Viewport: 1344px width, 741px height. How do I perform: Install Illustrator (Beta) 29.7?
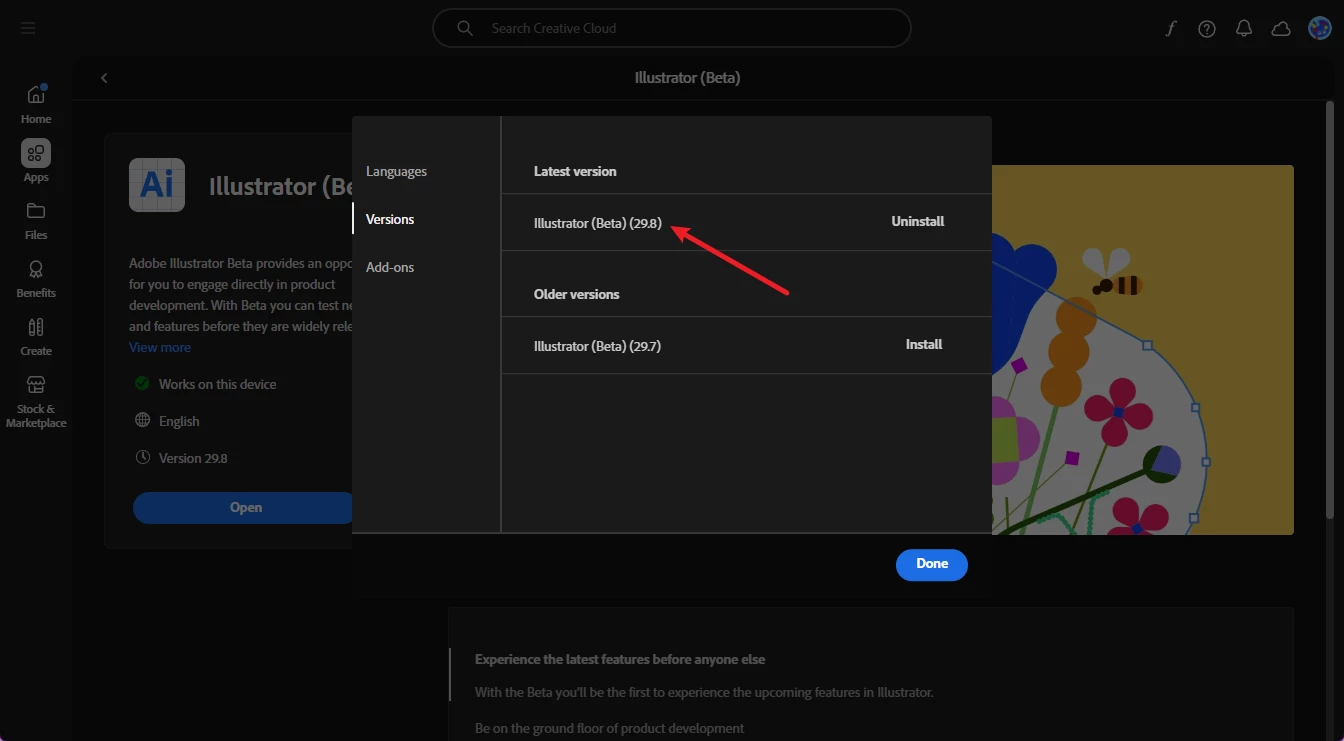click(924, 344)
